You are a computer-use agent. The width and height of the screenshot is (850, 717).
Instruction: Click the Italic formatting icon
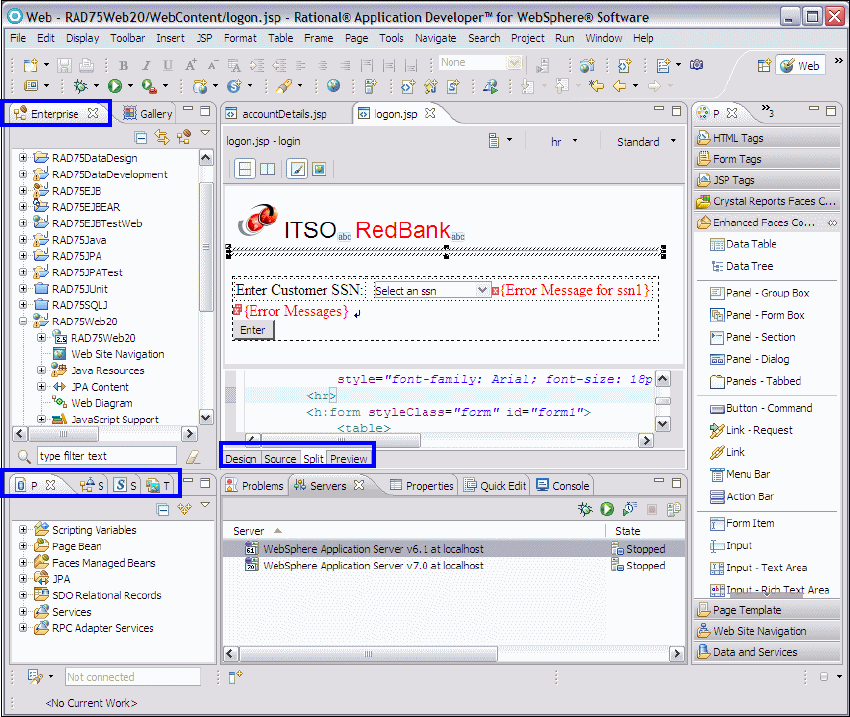146,66
